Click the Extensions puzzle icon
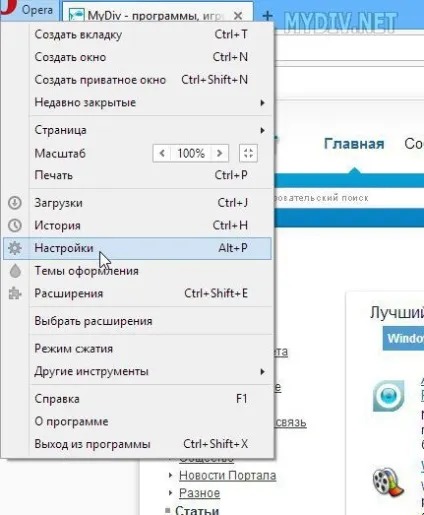Screen dimensions: 424x515 click(x=15, y=293)
